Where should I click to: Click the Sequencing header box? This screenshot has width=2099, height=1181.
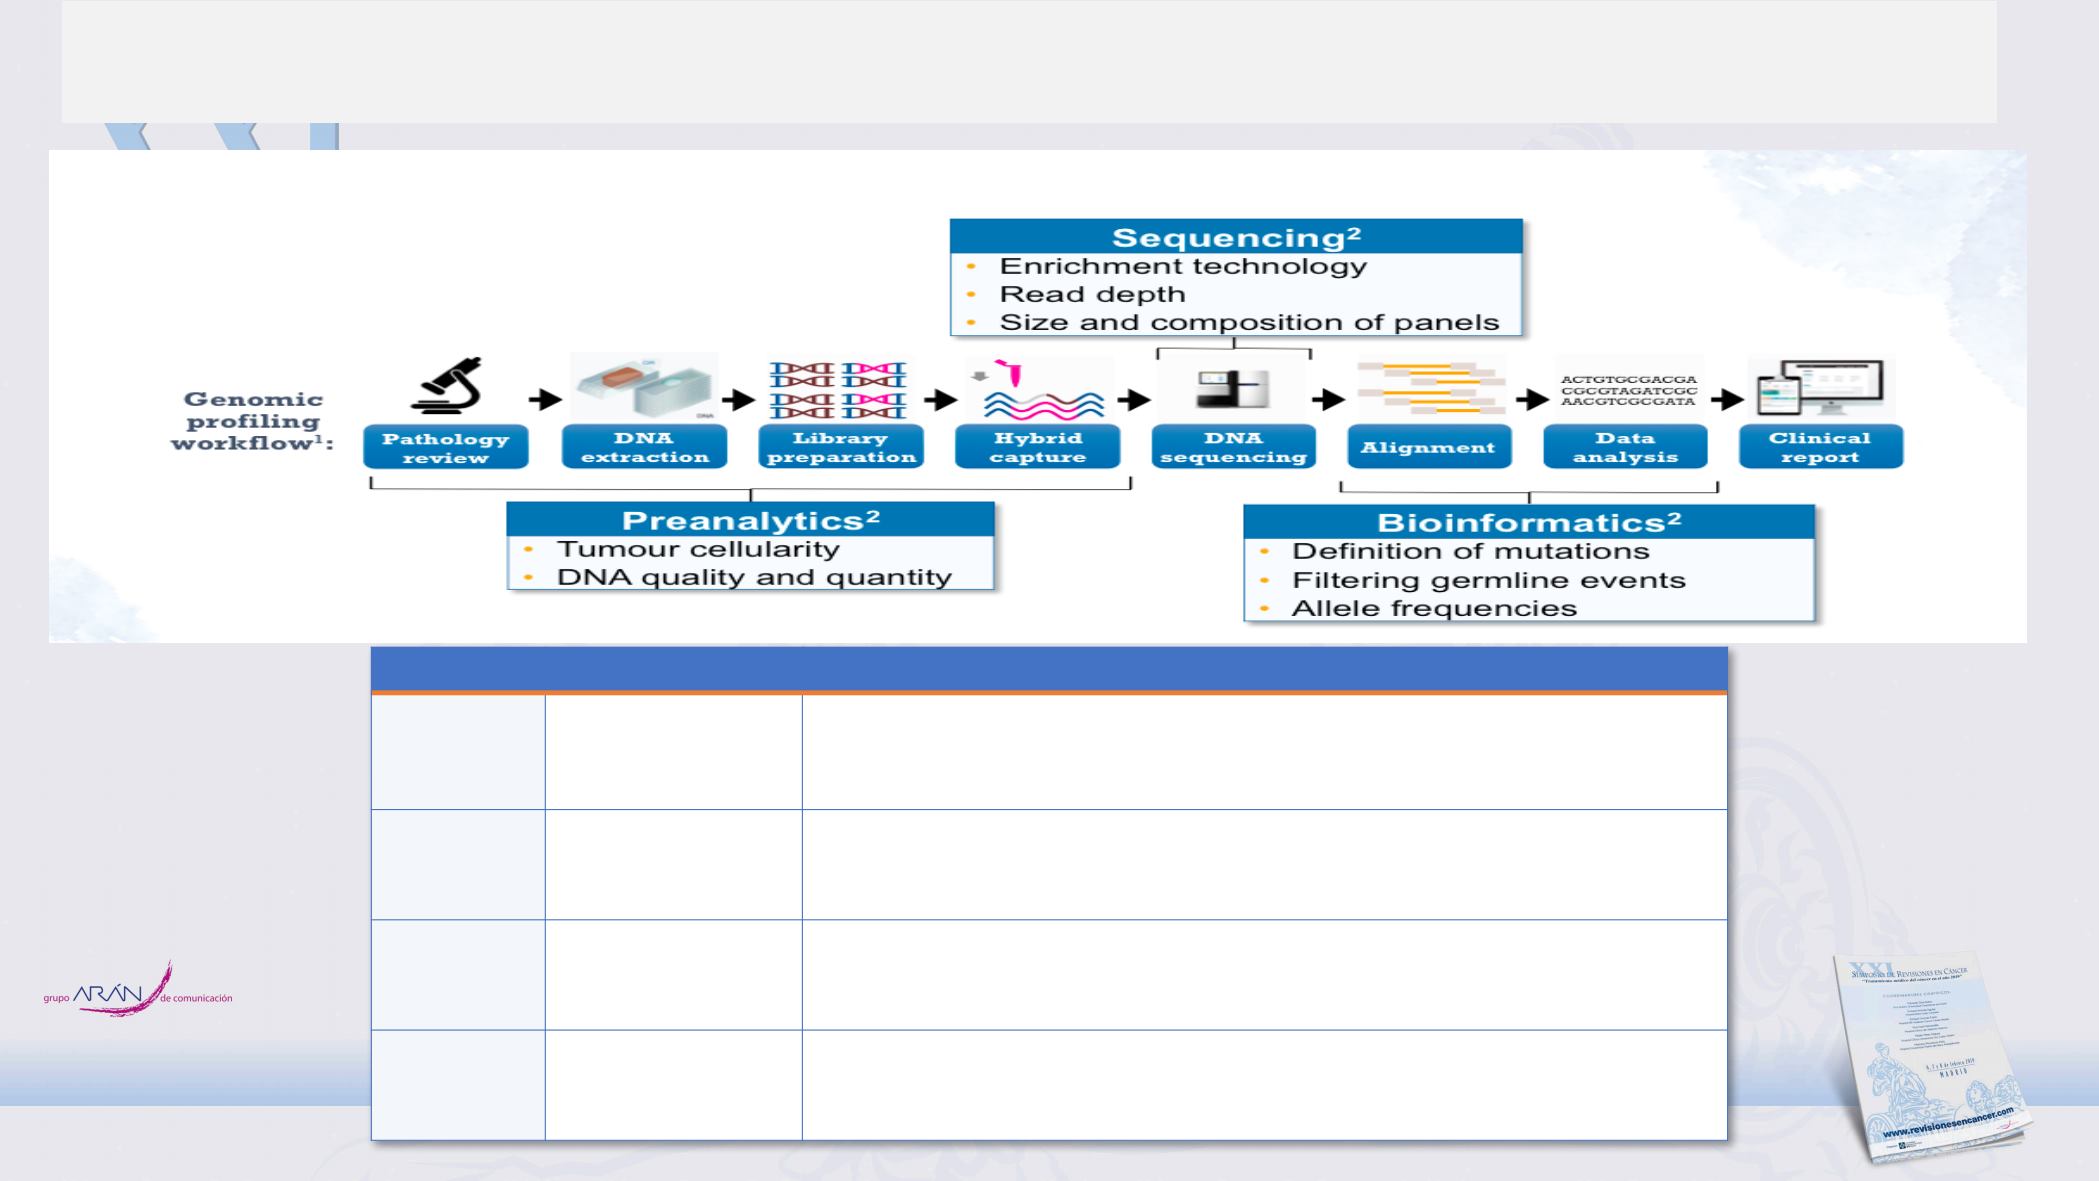click(x=1236, y=237)
